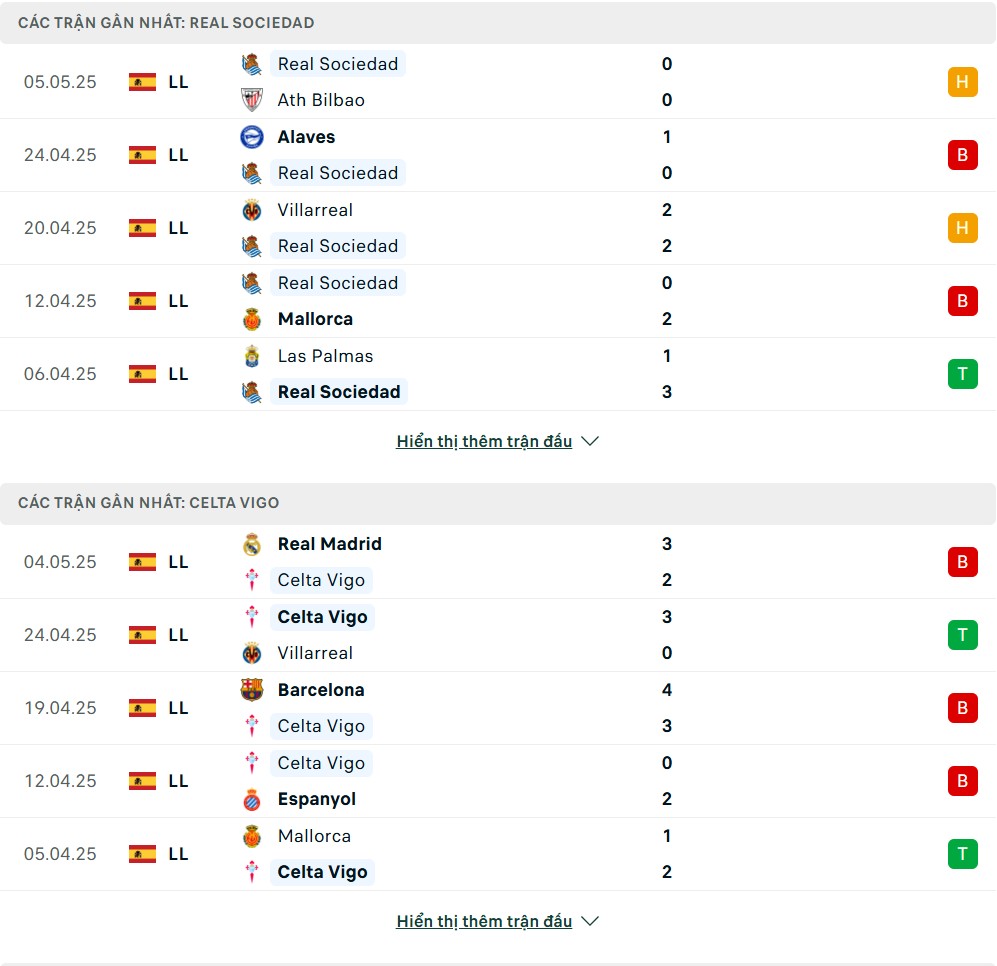Open the Espanyol team link
This screenshot has width=997, height=966.
(317, 799)
